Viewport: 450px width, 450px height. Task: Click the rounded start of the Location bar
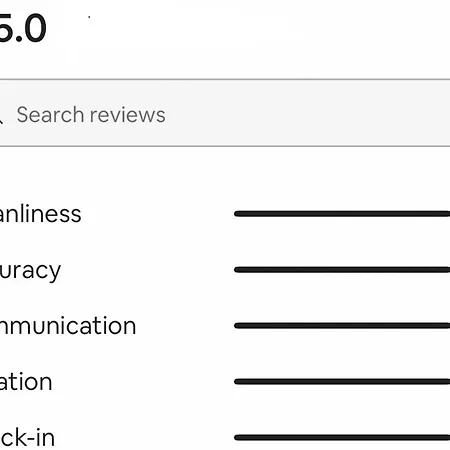(237, 382)
